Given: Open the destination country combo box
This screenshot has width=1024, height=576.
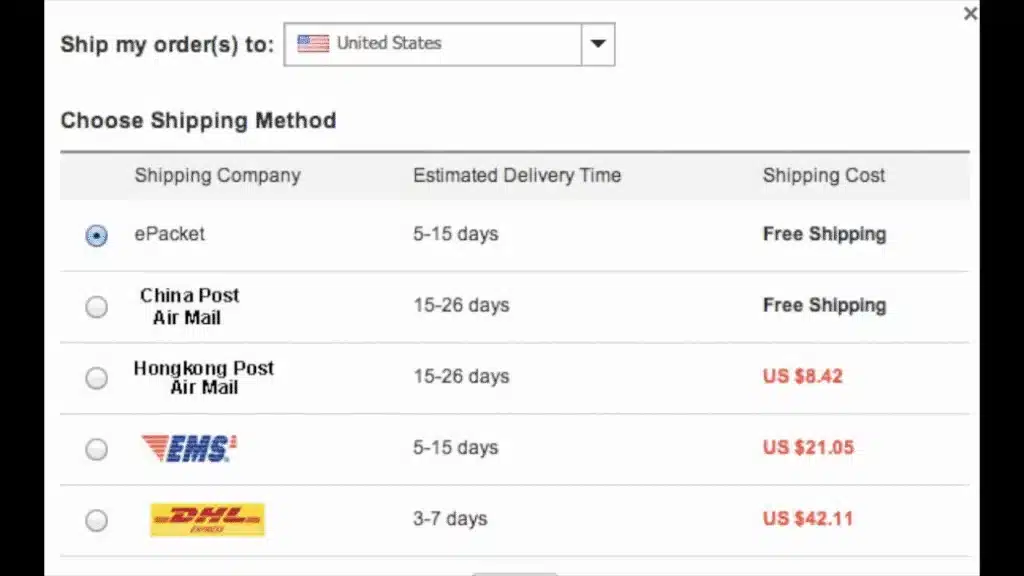Looking at the screenshot, I should pyautogui.click(x=449, y=43).
